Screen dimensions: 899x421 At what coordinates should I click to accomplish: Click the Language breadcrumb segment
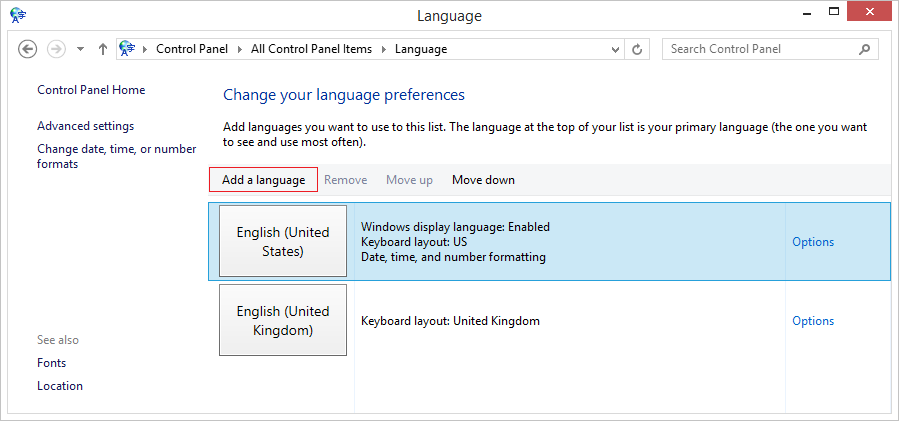click(421, 49)
